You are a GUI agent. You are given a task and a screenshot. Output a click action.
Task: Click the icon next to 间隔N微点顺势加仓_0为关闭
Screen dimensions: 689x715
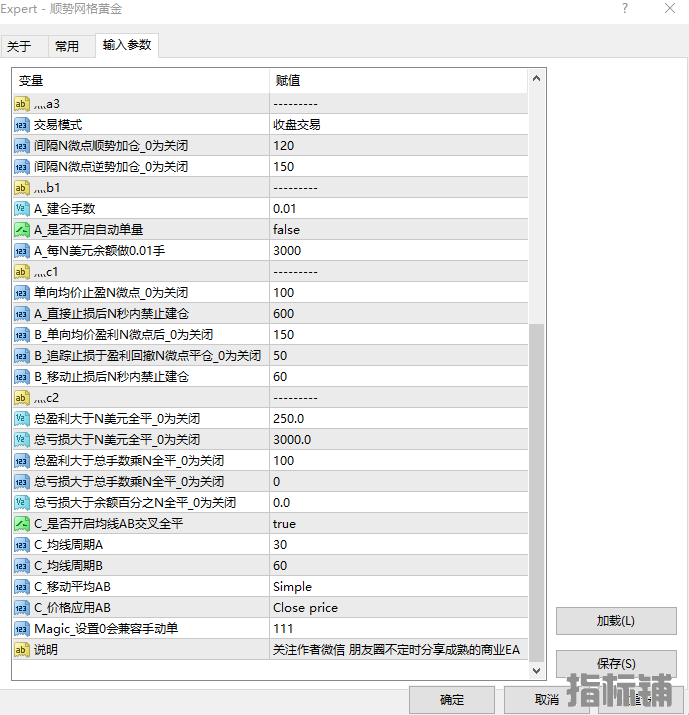pyautogui.click(x=21, y=146)
